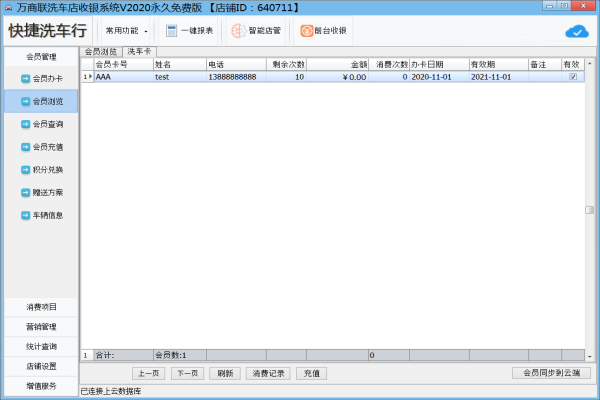Click the 会员数:1 summary cell

click(180, 355)
